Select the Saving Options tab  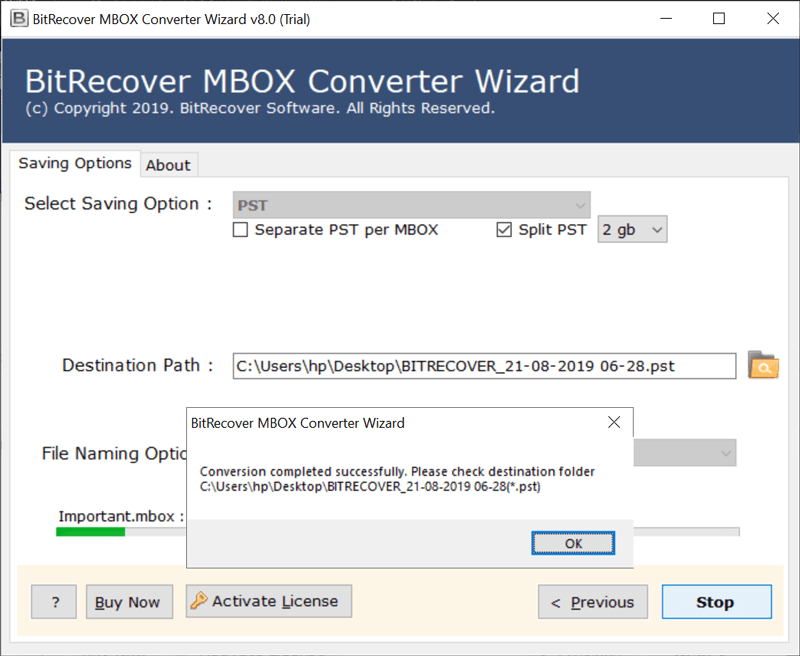(x=75, y=163)
